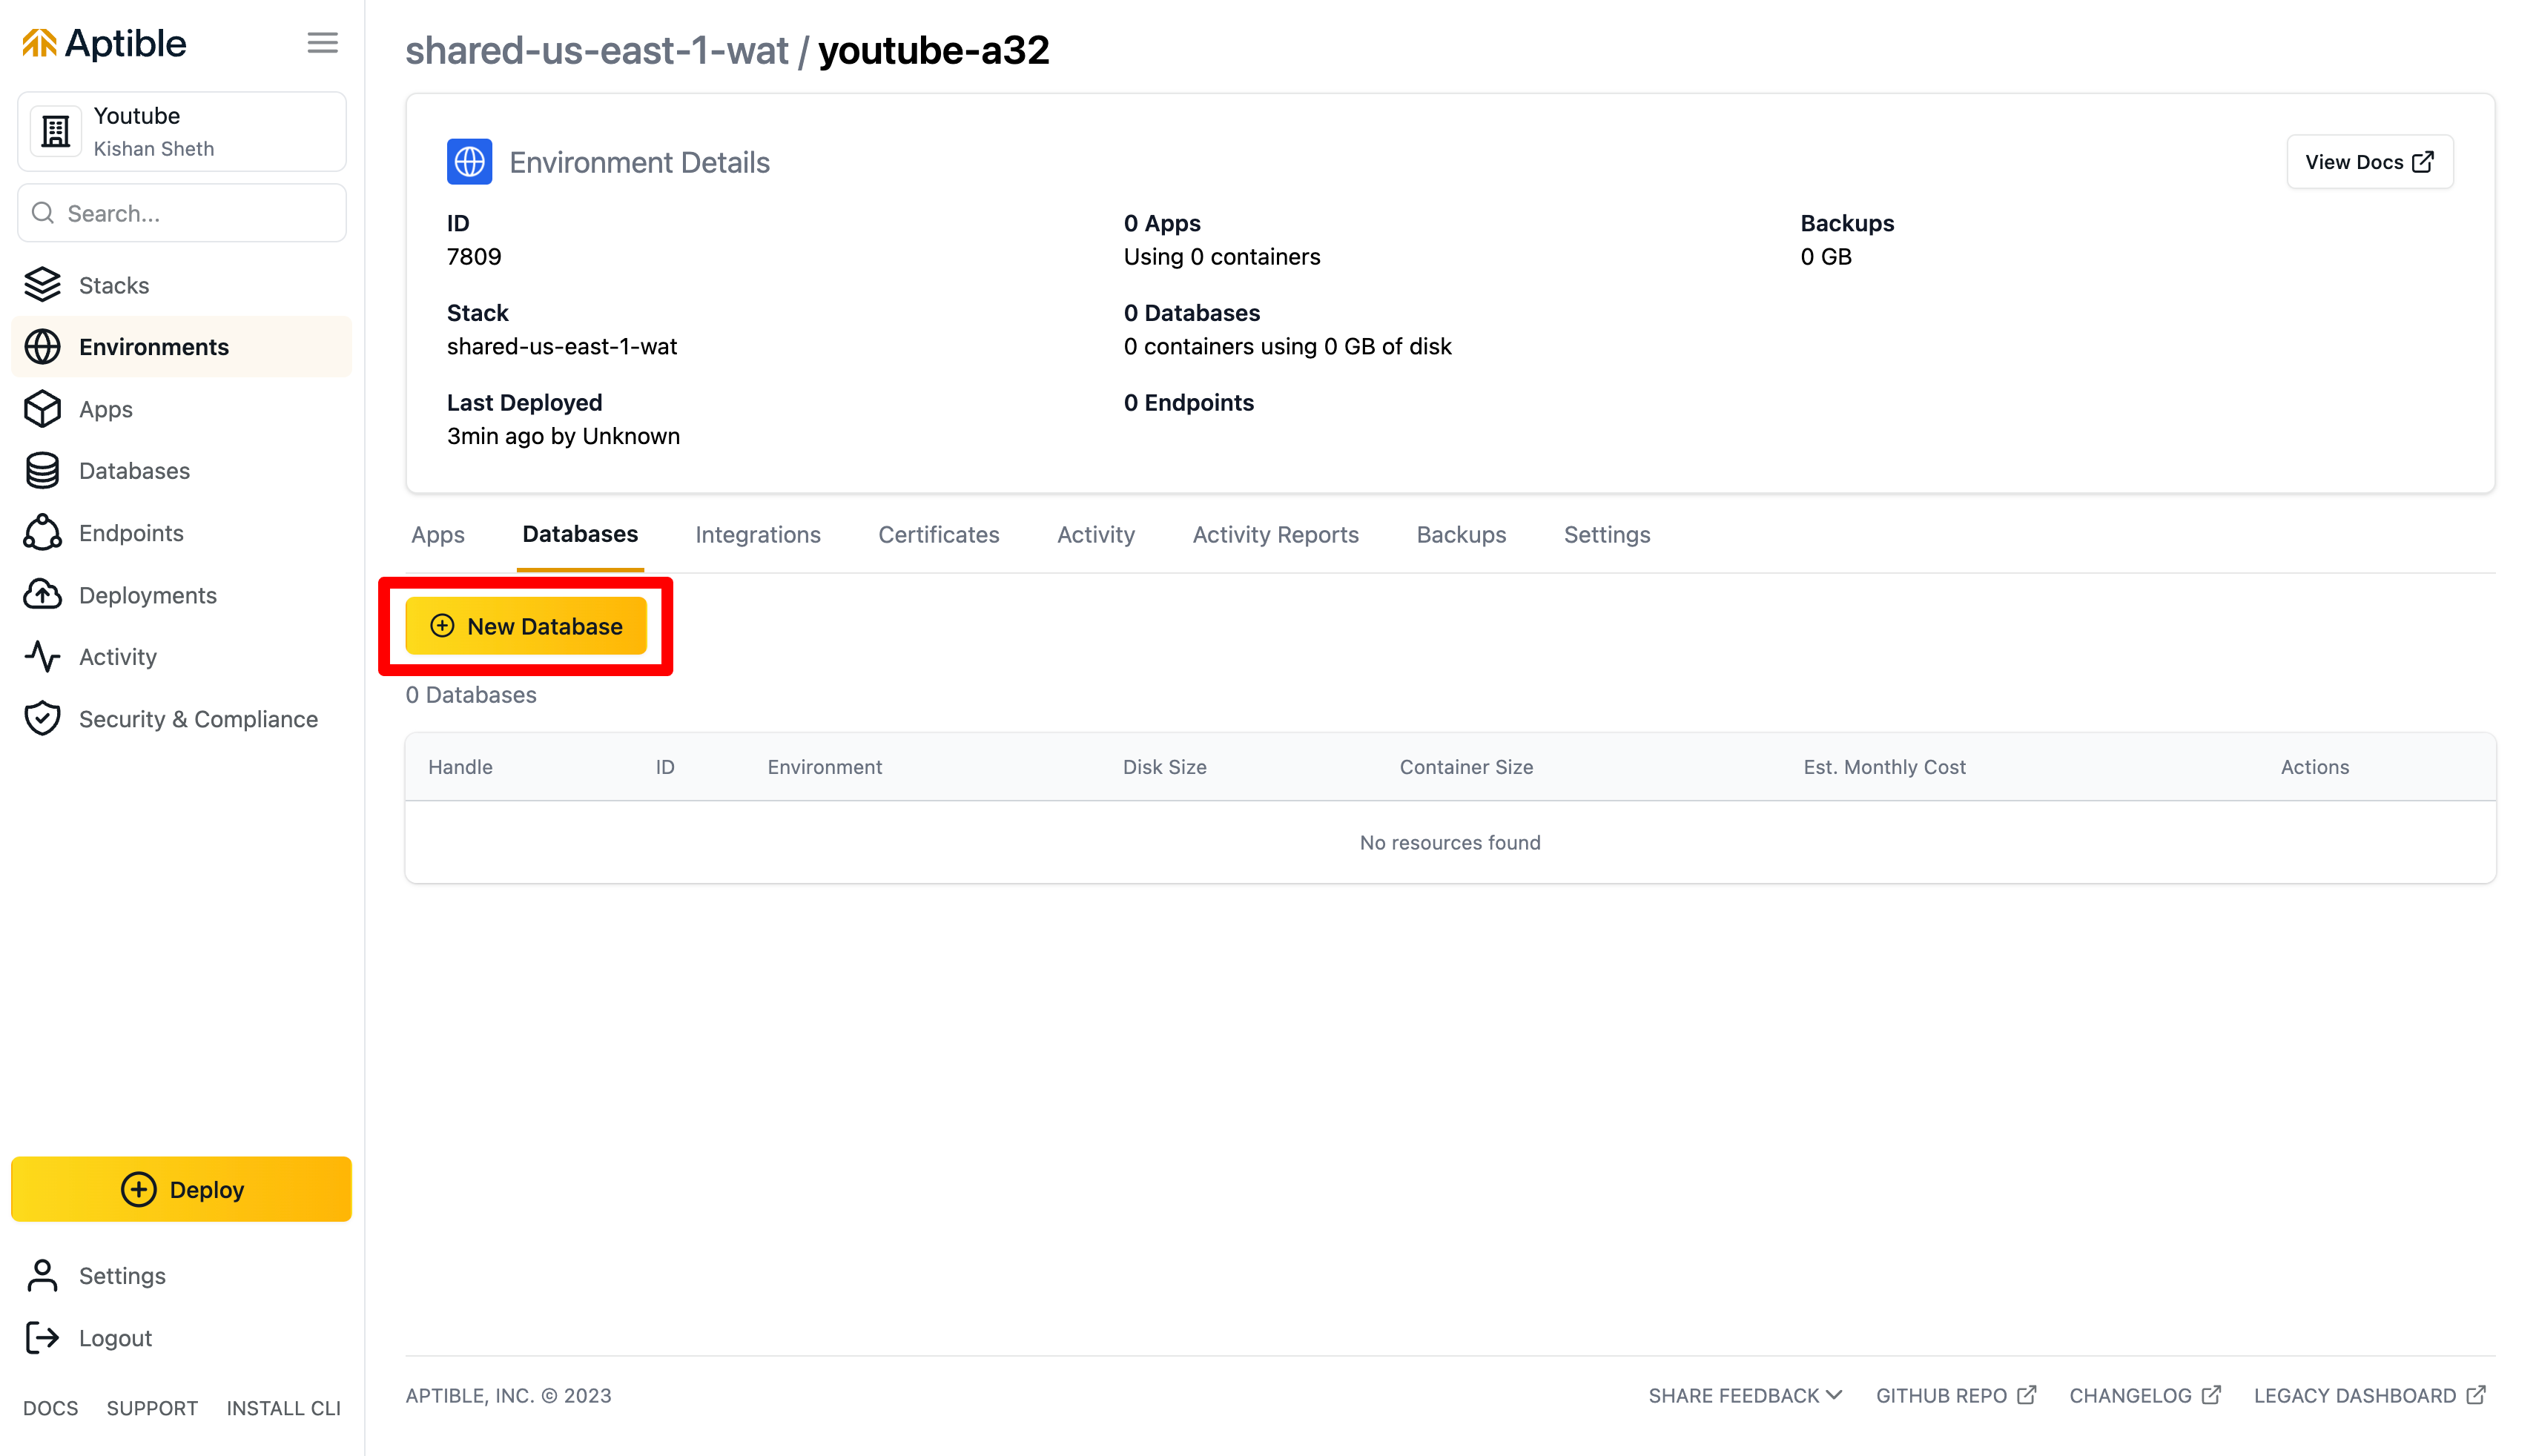Open View Docs external link
The width and height of the screenshot is (2536, 1456).
[2368, 162]
